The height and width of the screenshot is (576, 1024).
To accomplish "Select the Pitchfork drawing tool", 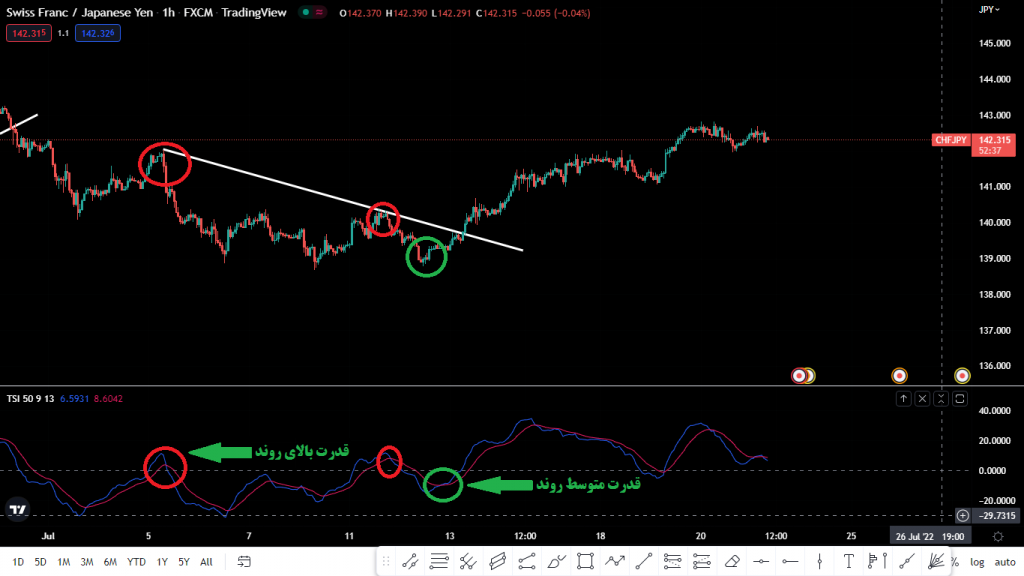I will (468, 561).
